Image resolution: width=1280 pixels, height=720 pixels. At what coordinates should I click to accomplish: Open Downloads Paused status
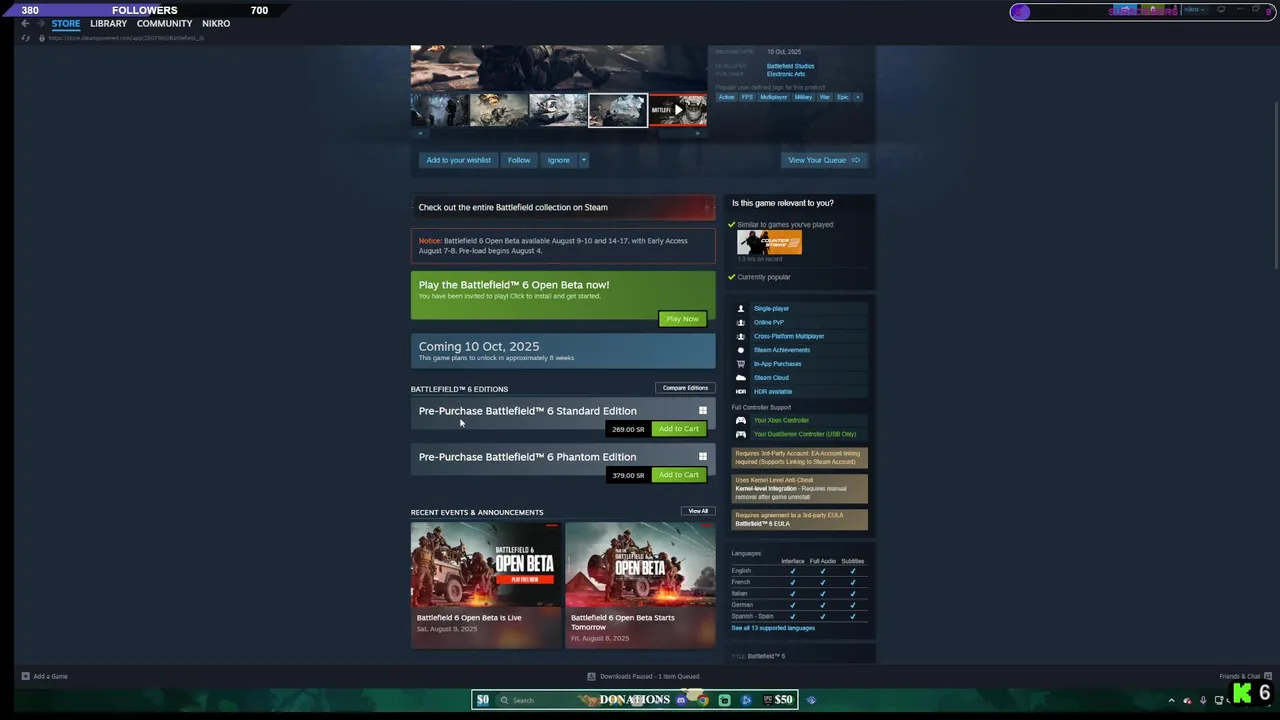(x=643, y=676)
